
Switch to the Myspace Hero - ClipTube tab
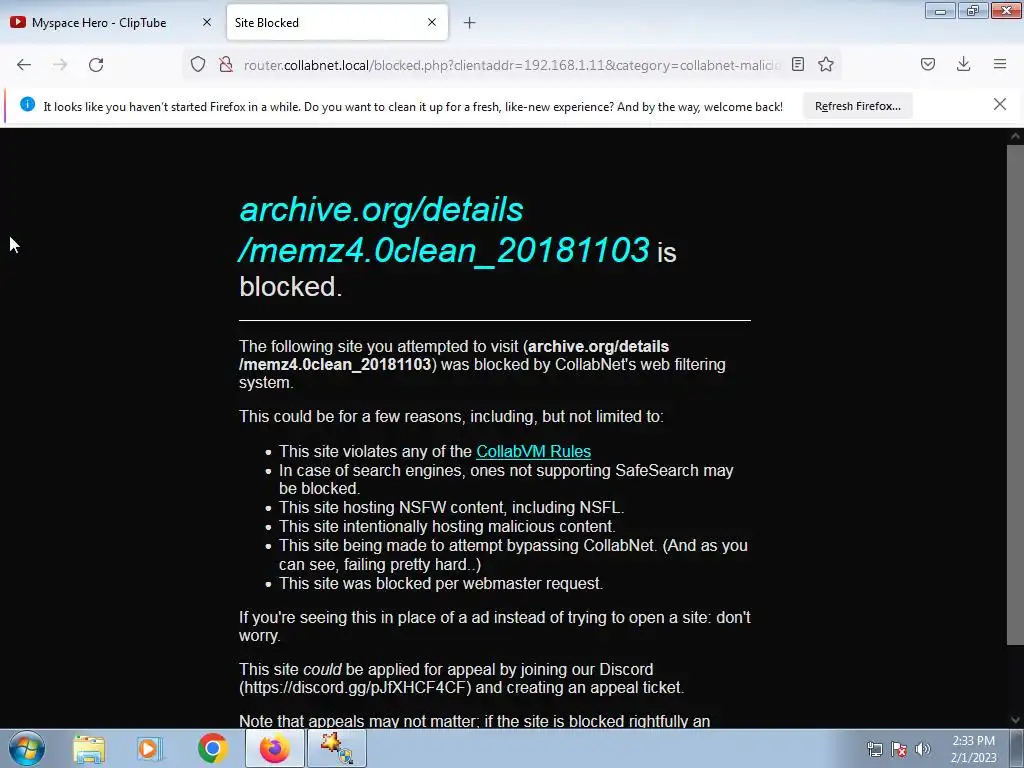(111, 23)
